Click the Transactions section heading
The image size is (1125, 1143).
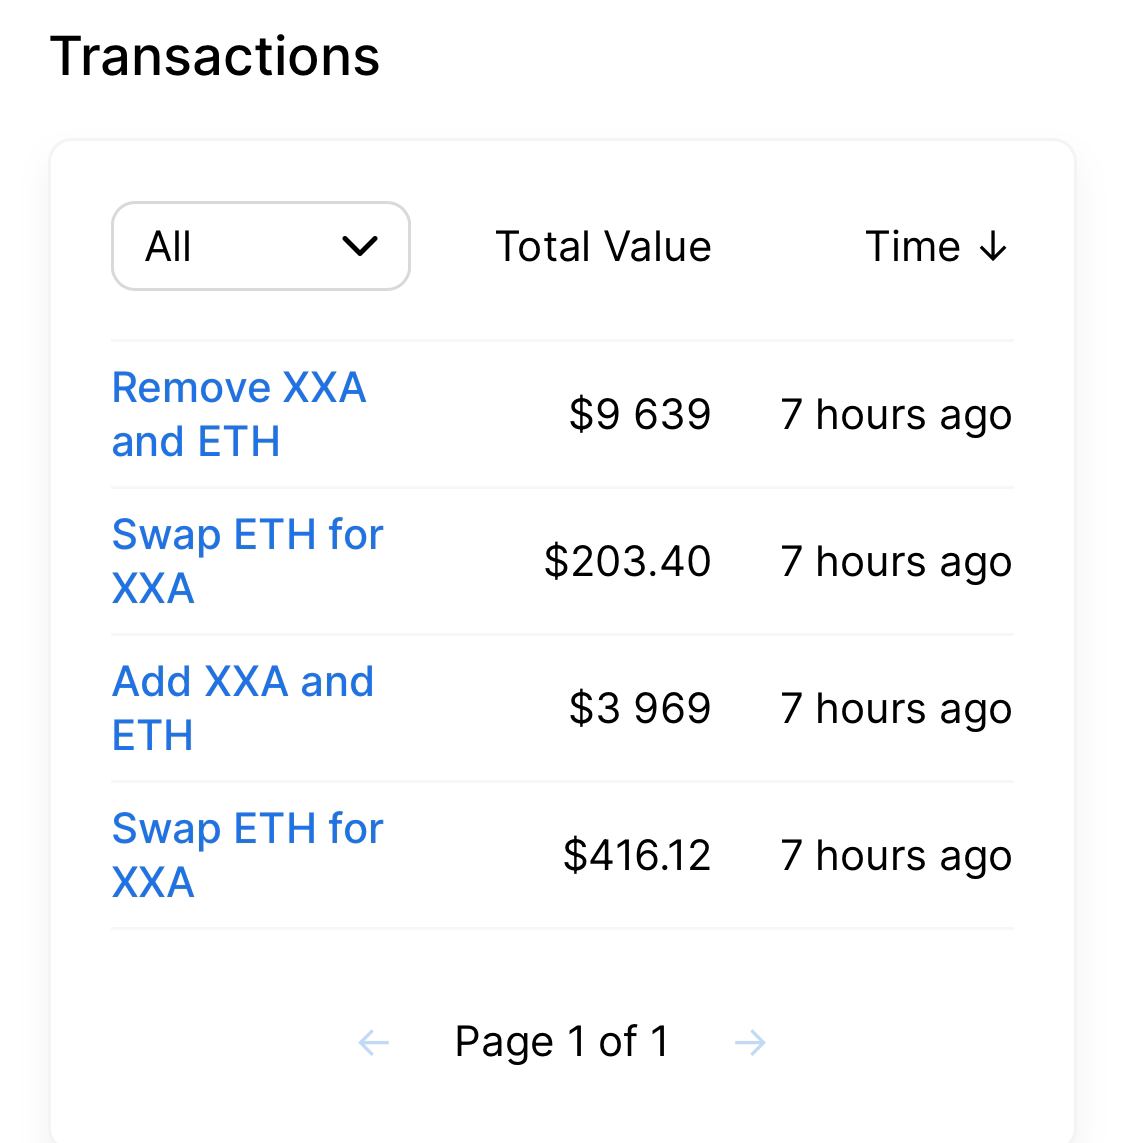coord(215,56)
